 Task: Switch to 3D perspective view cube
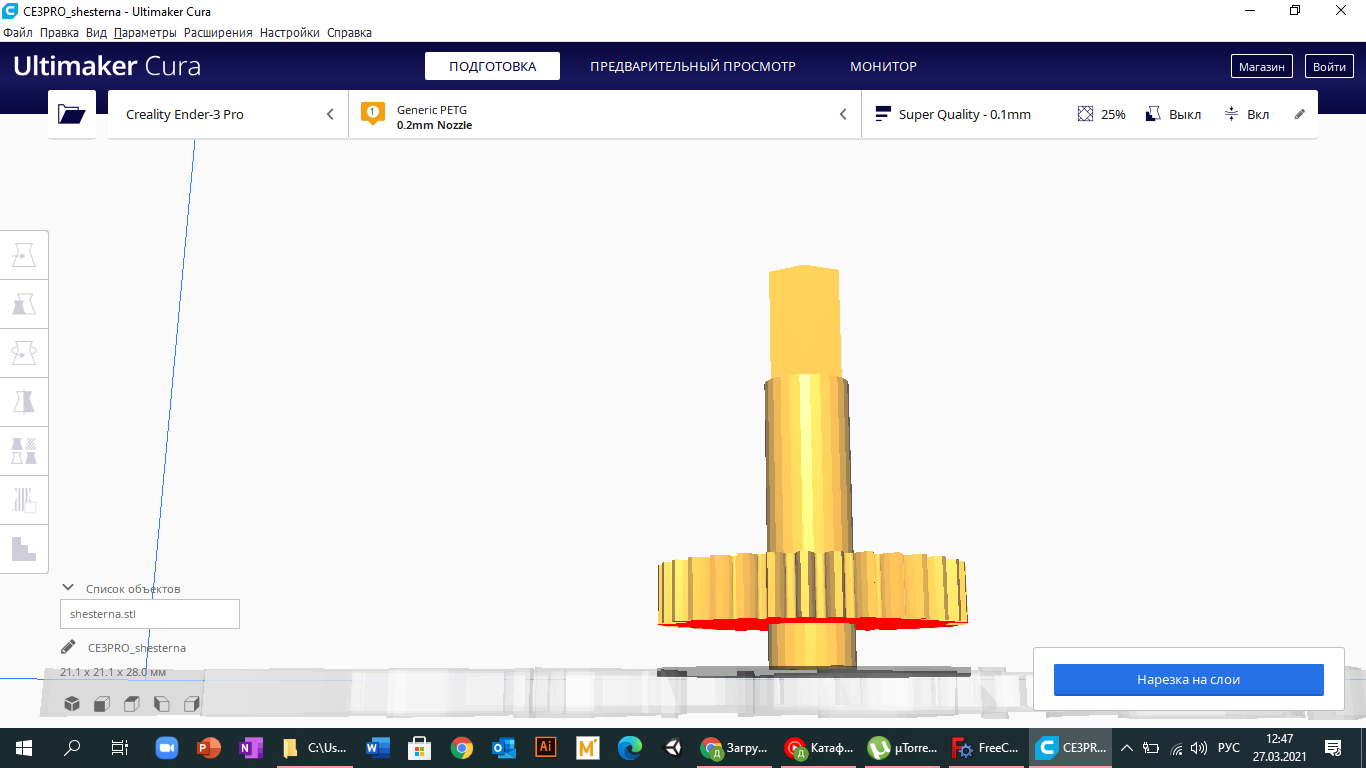(x=72, y=704)
